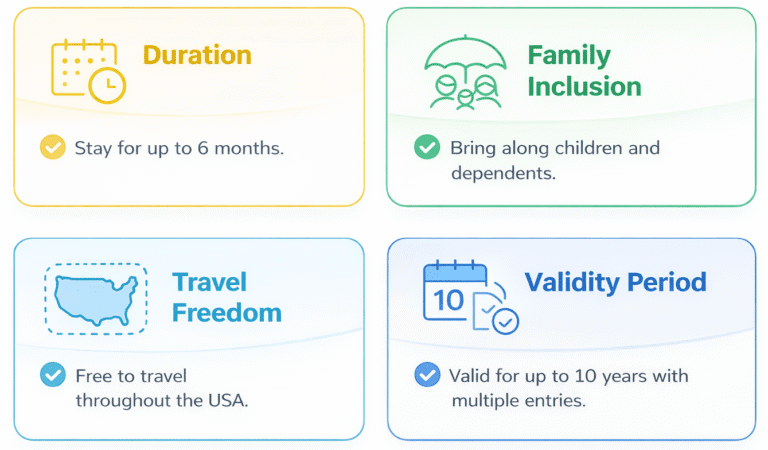This screenshot has width=768, height=450.
Task: Click yellow checkmark beside 'Stay for up to 6 months'
Action: coord(52,148)
